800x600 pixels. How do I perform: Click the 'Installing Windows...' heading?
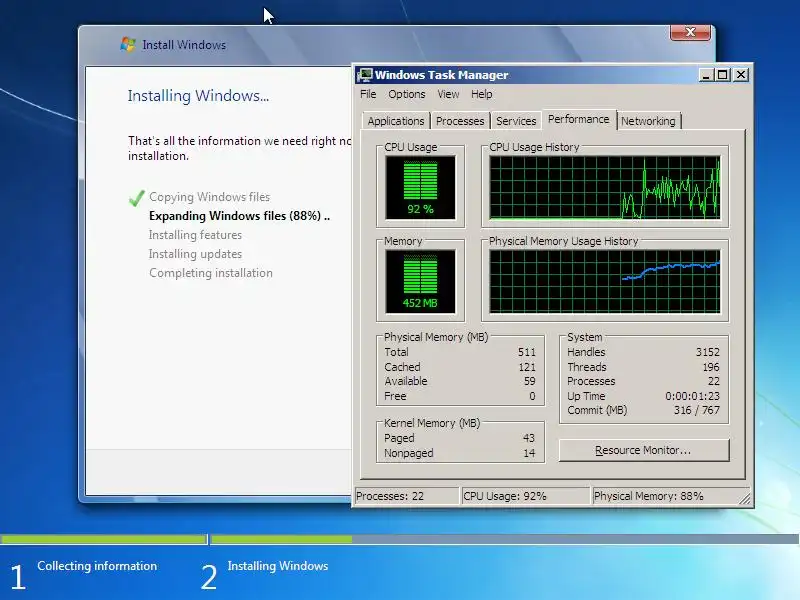tap(198, 96)
